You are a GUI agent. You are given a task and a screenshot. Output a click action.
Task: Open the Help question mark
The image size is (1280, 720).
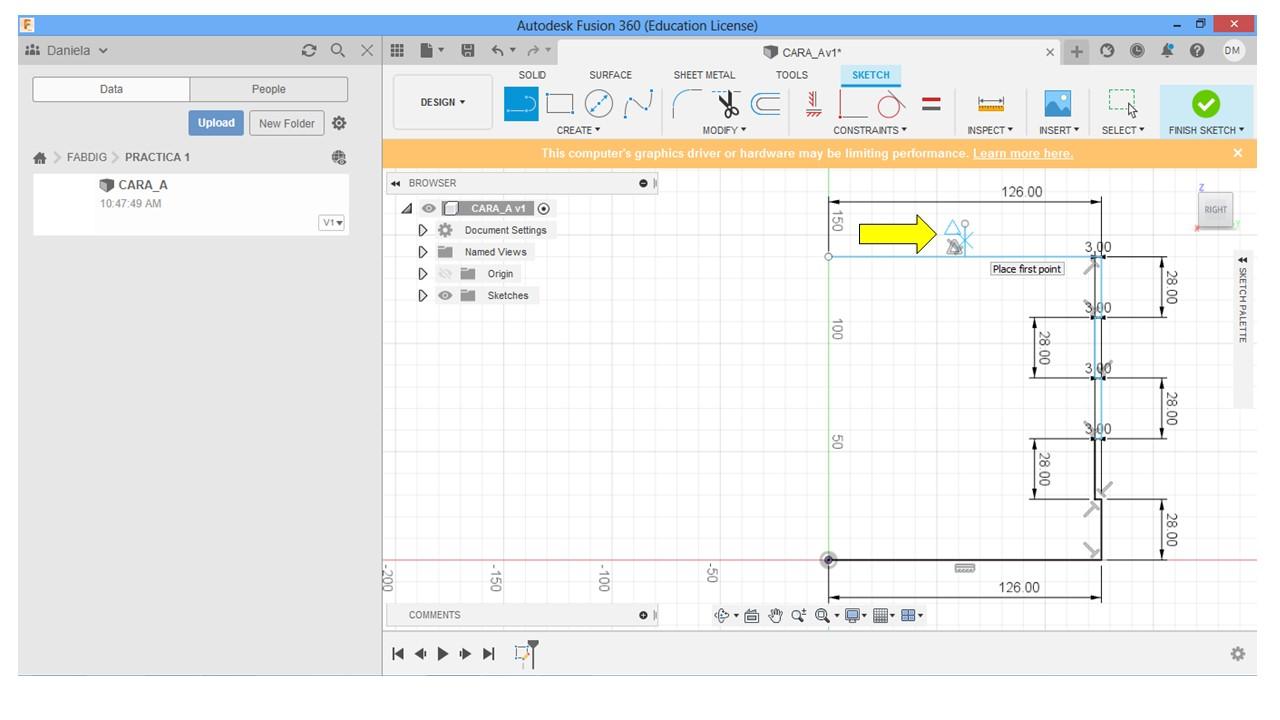tap(1197, 51)
